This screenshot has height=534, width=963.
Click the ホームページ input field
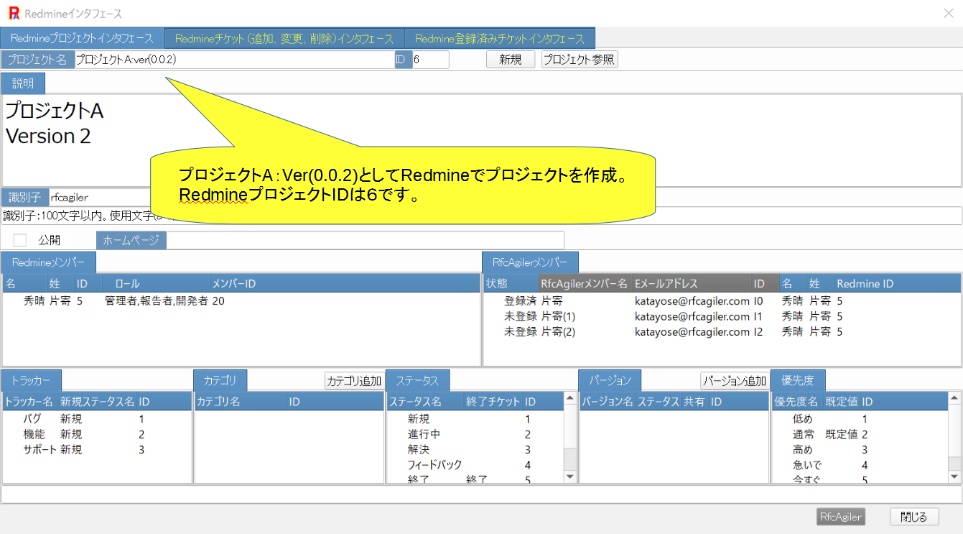[x=365, y=240]
